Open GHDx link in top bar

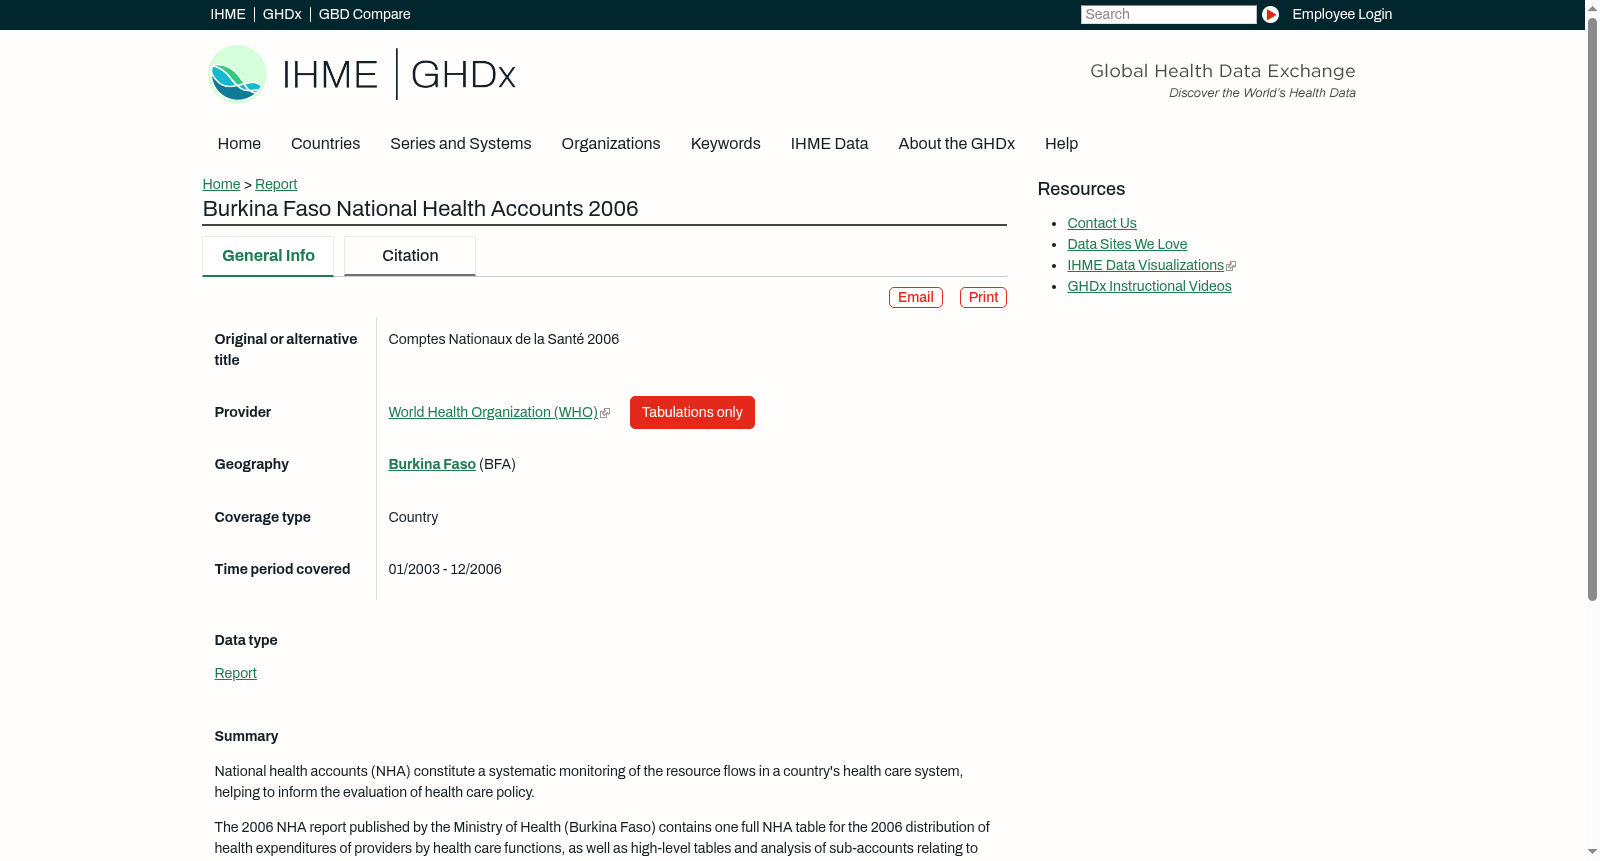(x=282, y=14)
